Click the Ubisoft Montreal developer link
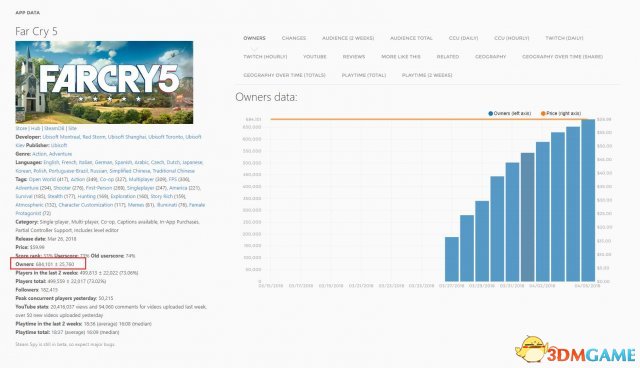 coord(61,137)
